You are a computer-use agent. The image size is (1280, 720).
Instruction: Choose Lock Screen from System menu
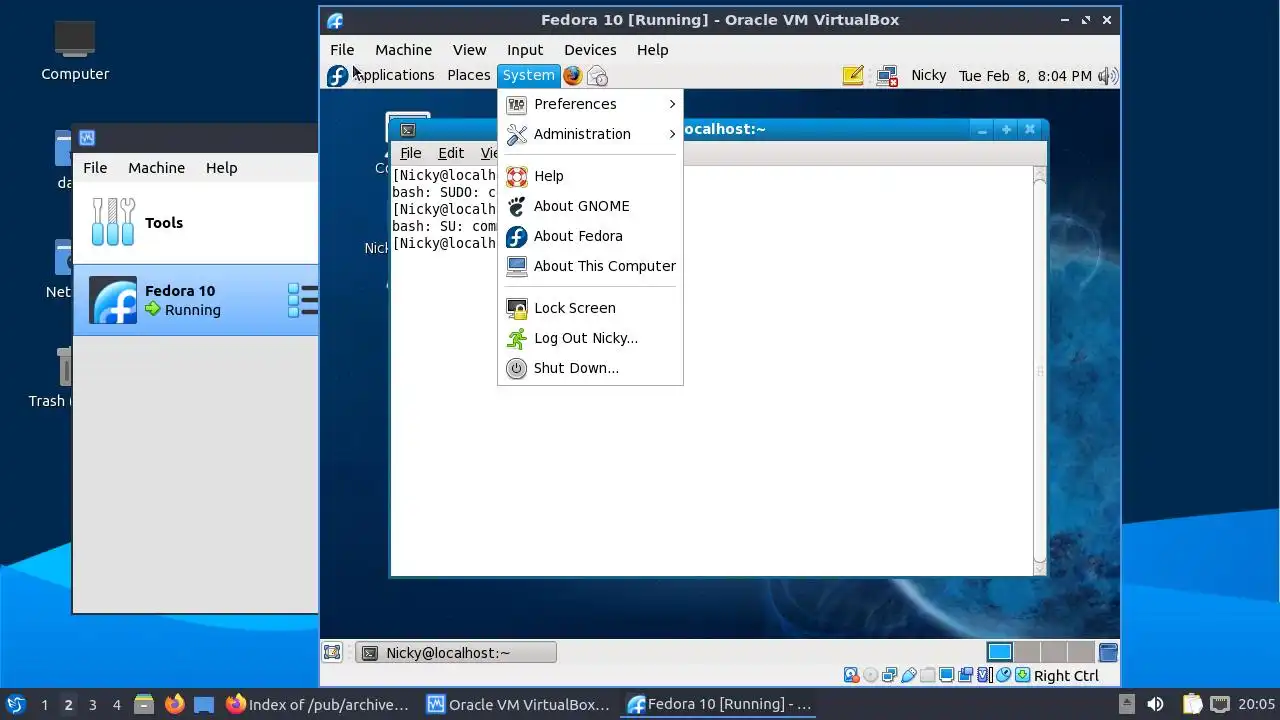coord(590,308)
